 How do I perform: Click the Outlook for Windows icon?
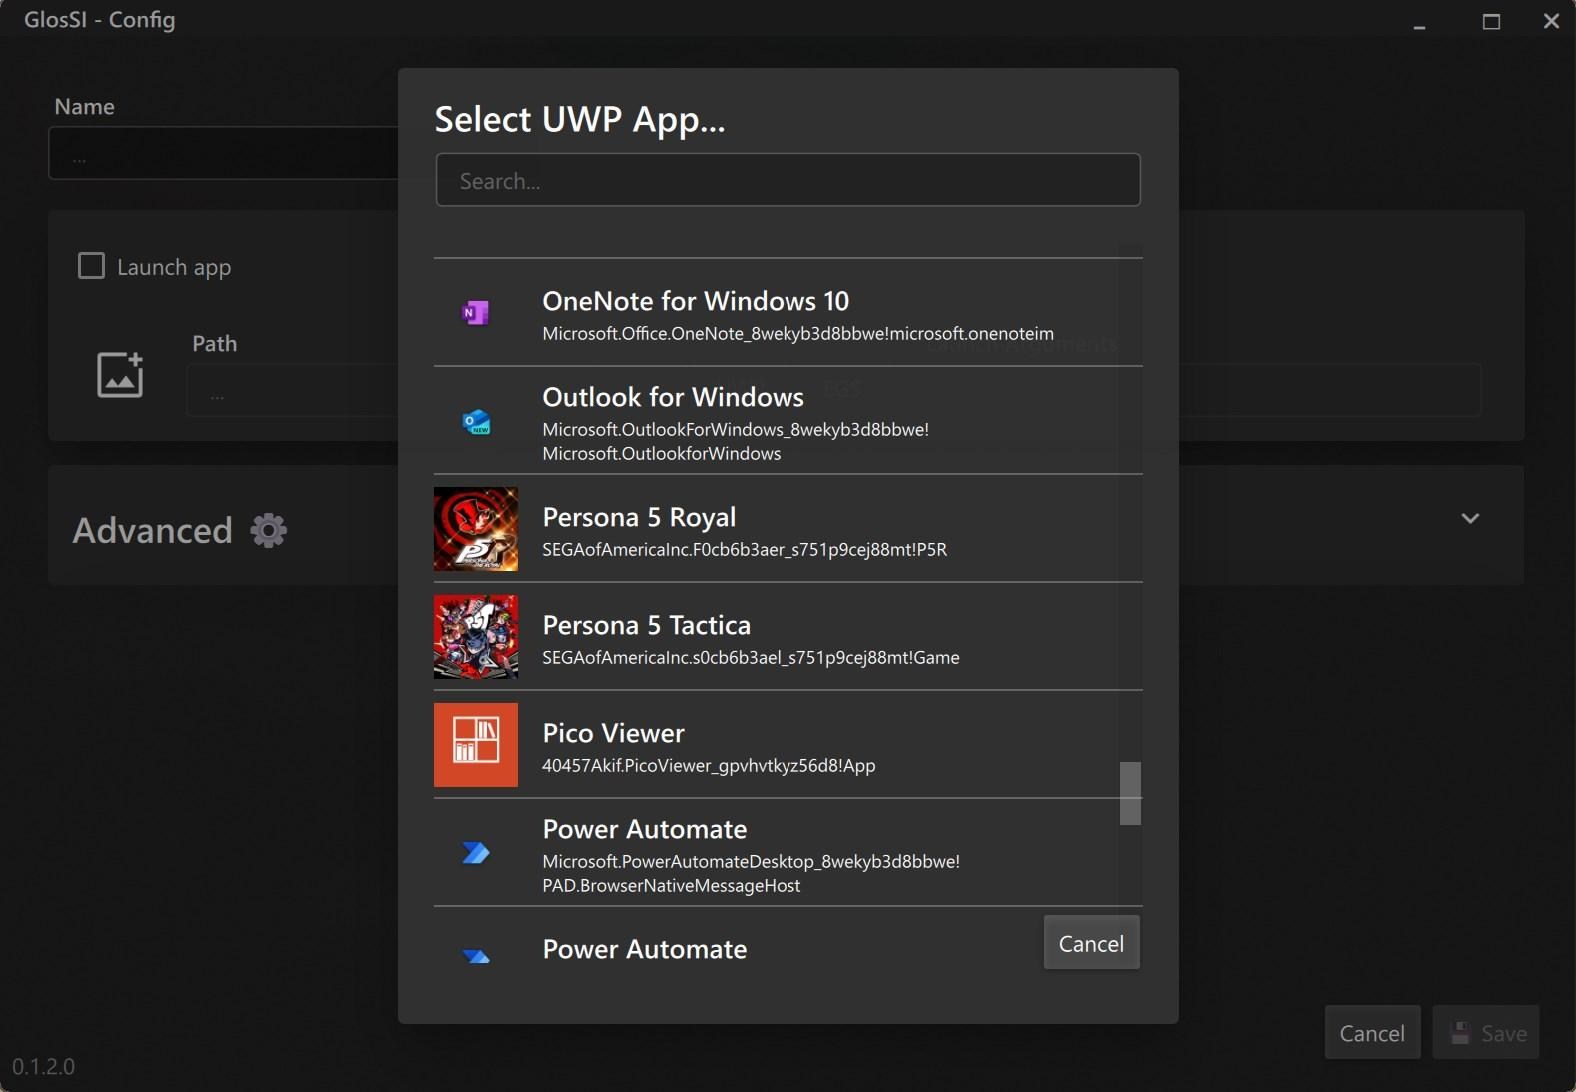[476, 422]
